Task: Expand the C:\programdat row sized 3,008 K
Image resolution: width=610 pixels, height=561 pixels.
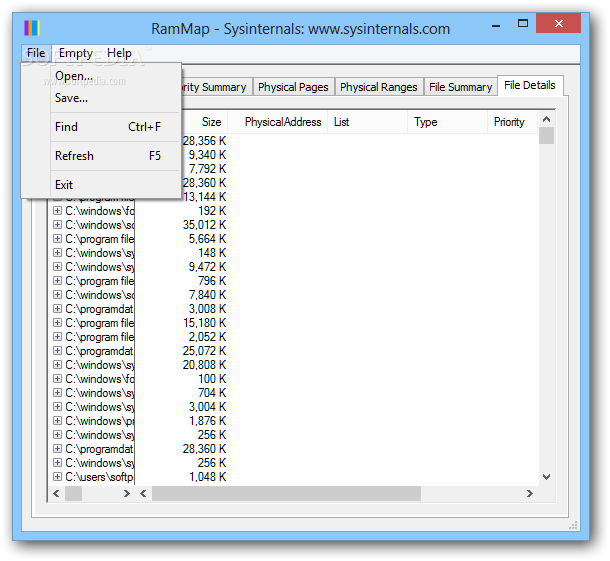Action: tap(57, 309)
